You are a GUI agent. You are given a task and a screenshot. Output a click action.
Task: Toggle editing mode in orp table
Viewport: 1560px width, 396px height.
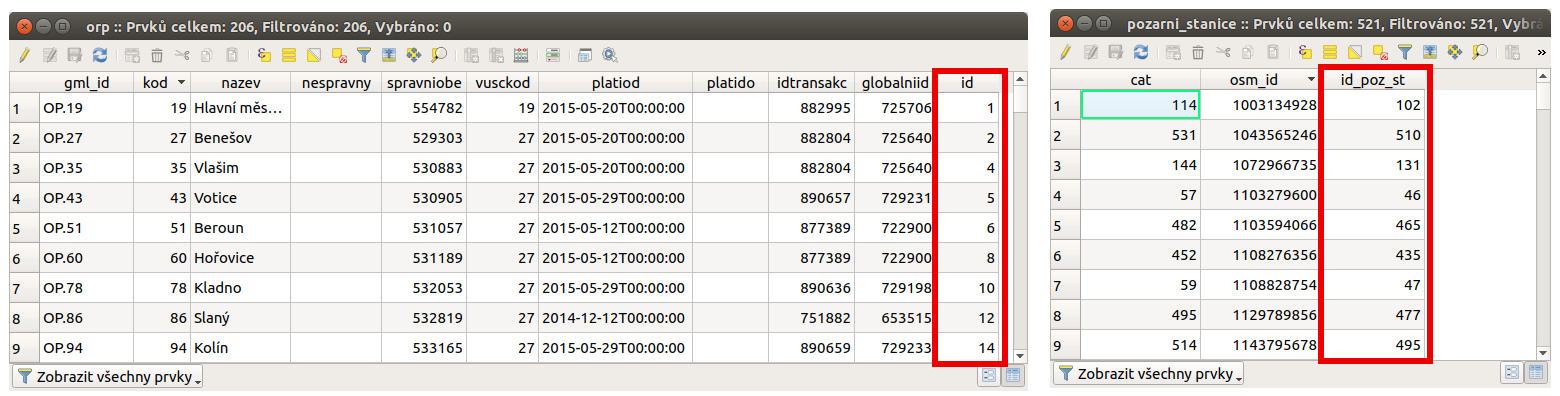(x=25, y=55)
